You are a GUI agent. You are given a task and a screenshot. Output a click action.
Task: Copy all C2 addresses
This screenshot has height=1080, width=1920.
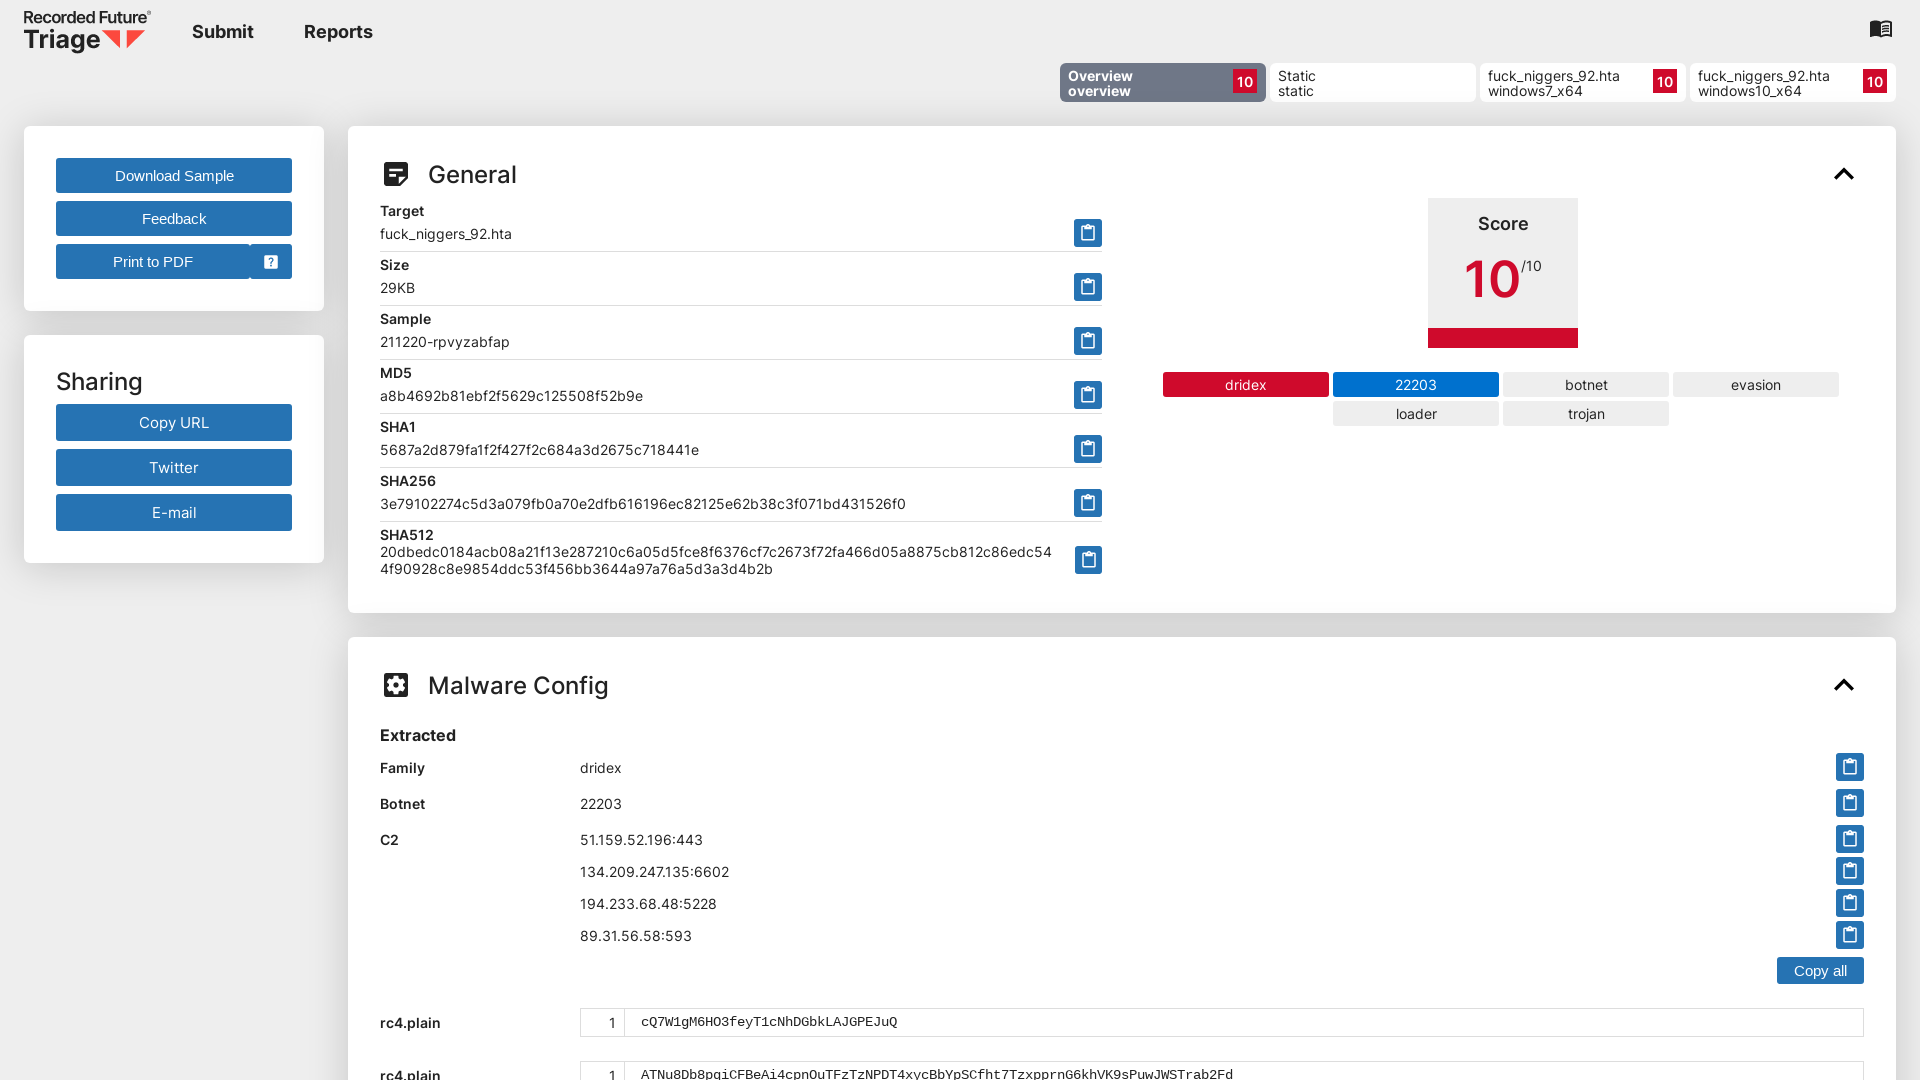1820,971
